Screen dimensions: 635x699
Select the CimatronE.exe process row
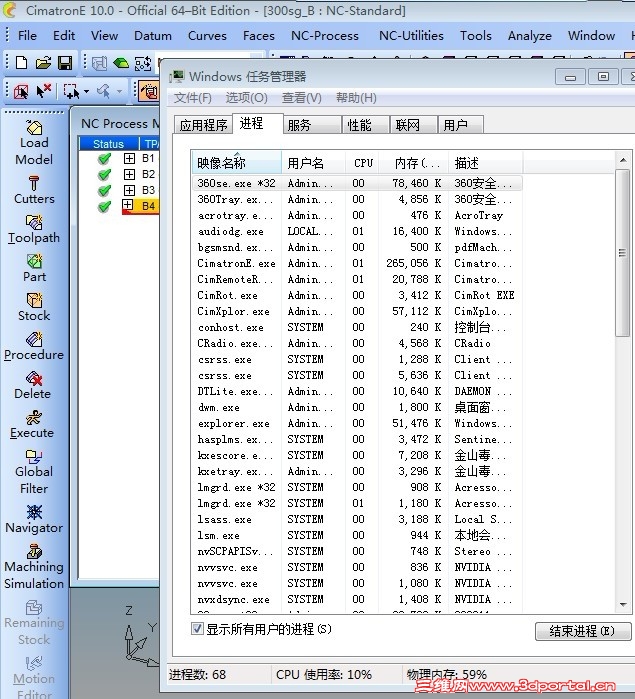(x=357, y=263)
